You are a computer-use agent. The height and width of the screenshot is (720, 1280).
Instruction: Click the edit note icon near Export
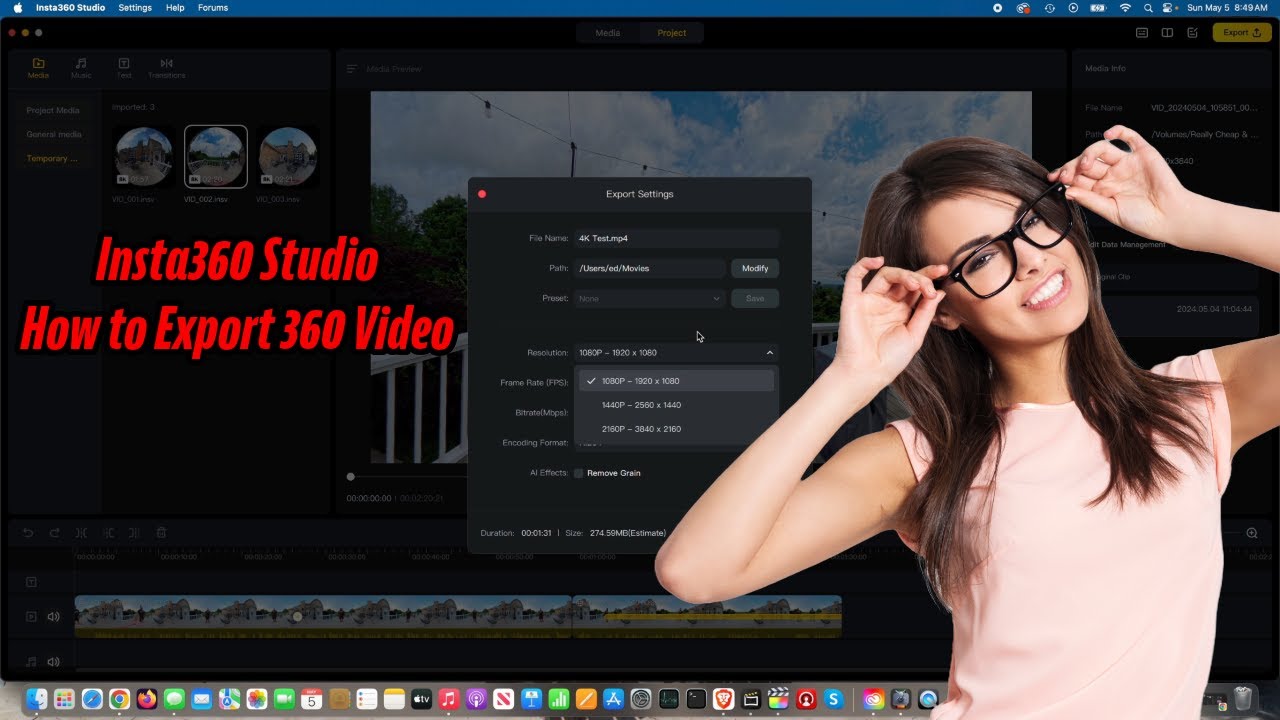coord(1192,33)
